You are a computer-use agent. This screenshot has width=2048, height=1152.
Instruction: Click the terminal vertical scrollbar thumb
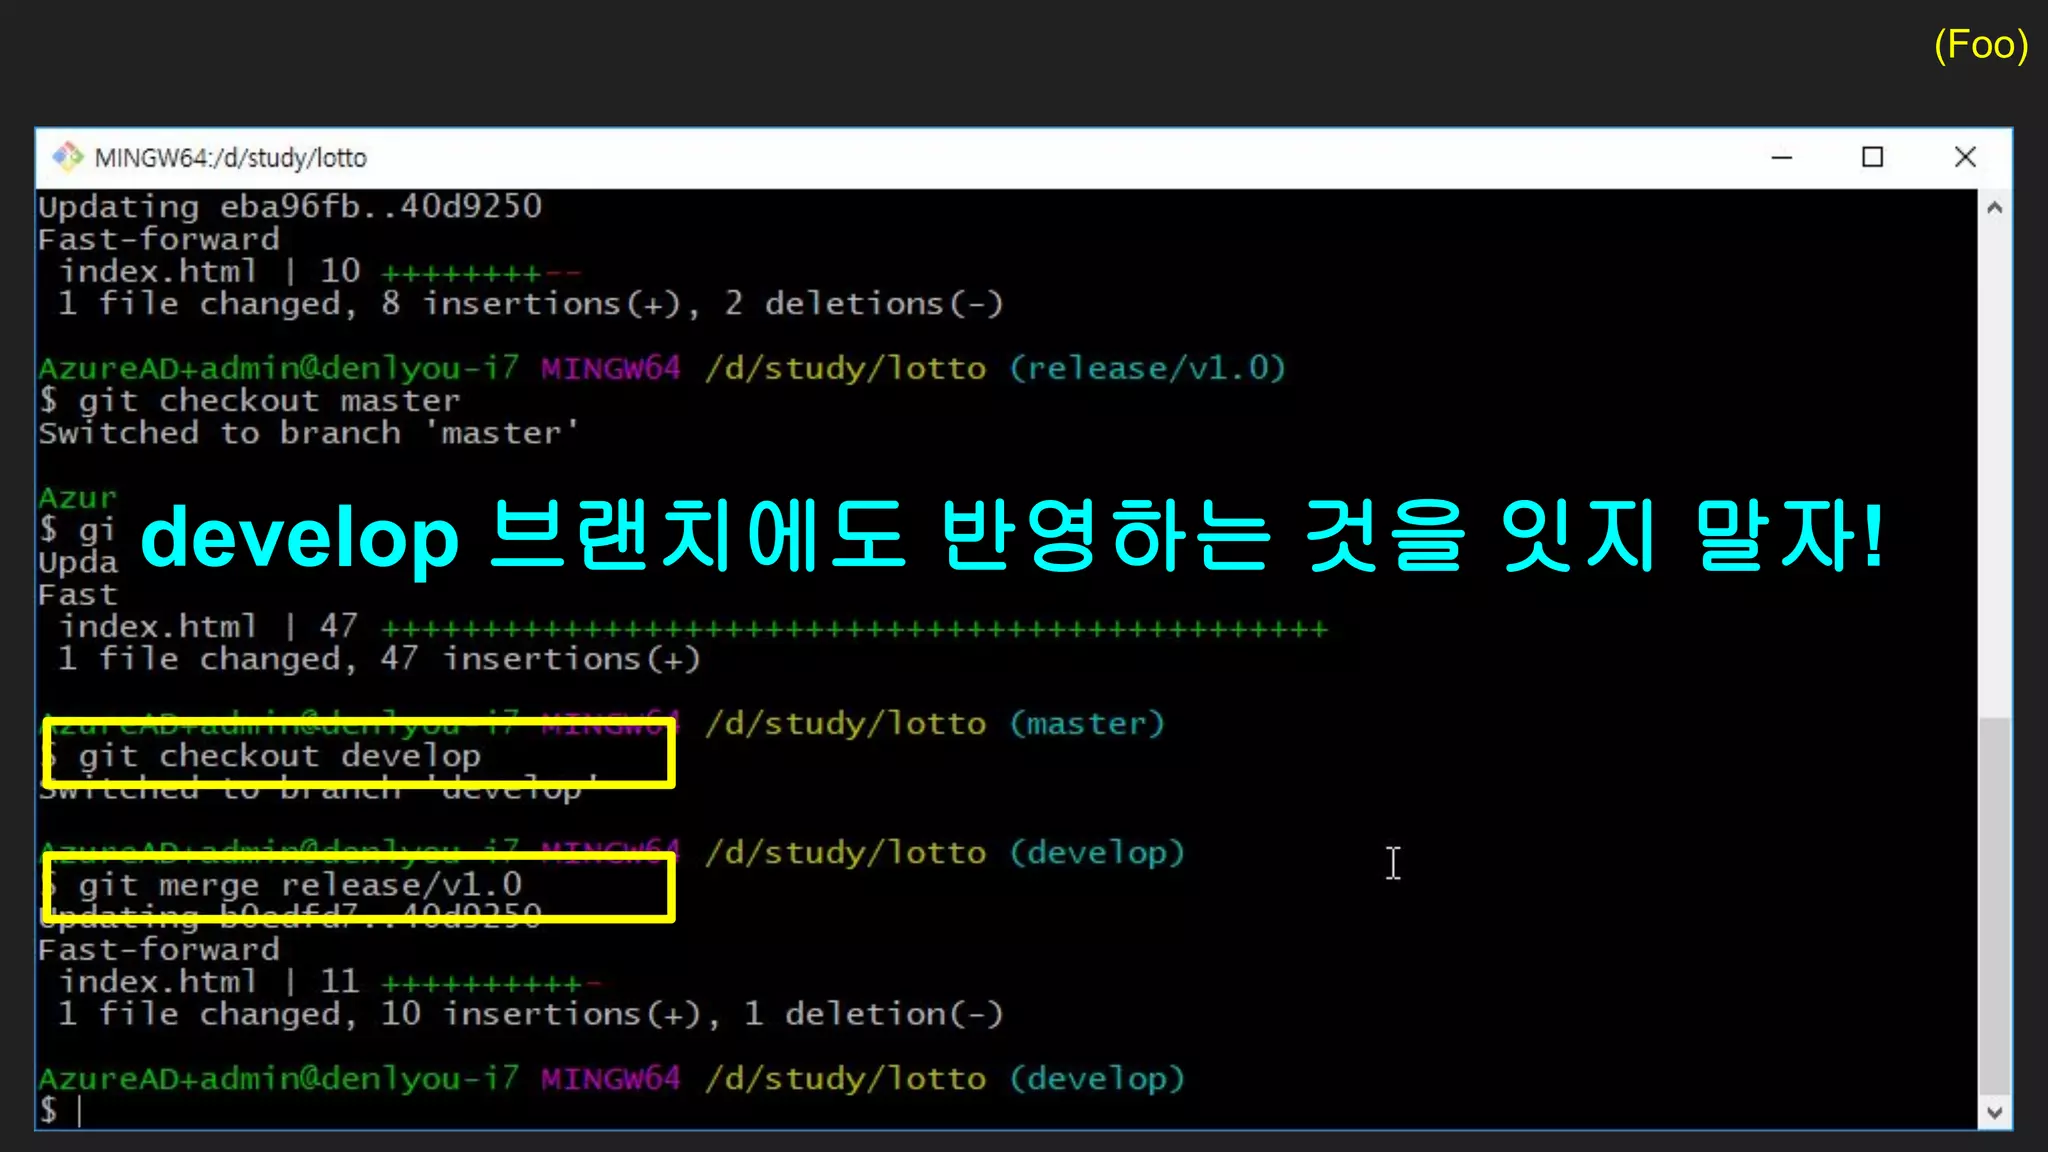1994,906
